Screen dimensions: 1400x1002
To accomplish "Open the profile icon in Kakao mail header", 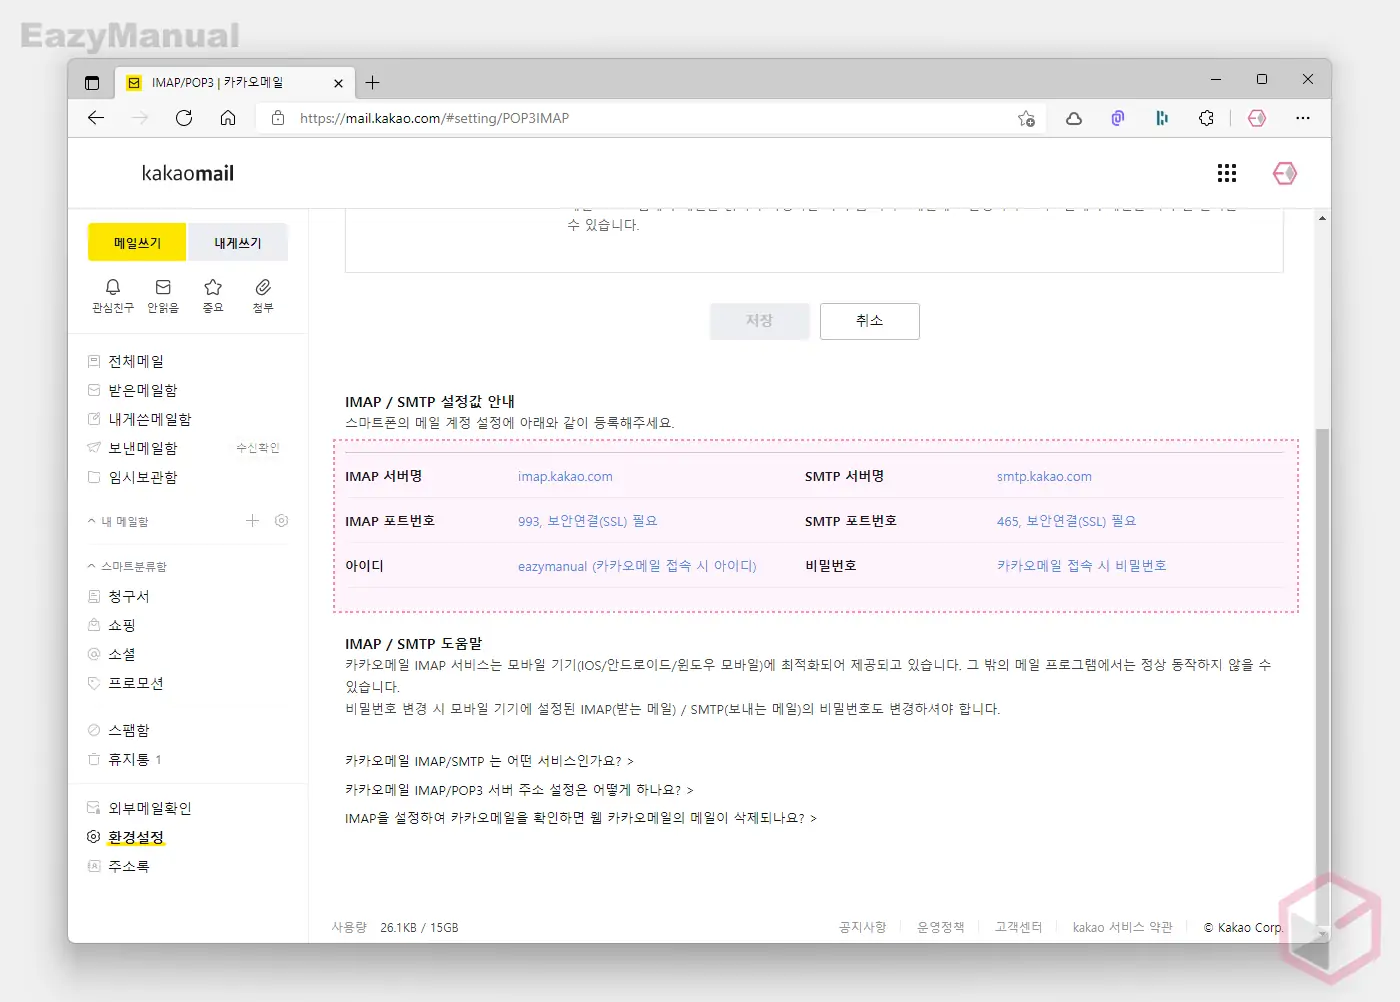I will click(x=1285, y=174).
